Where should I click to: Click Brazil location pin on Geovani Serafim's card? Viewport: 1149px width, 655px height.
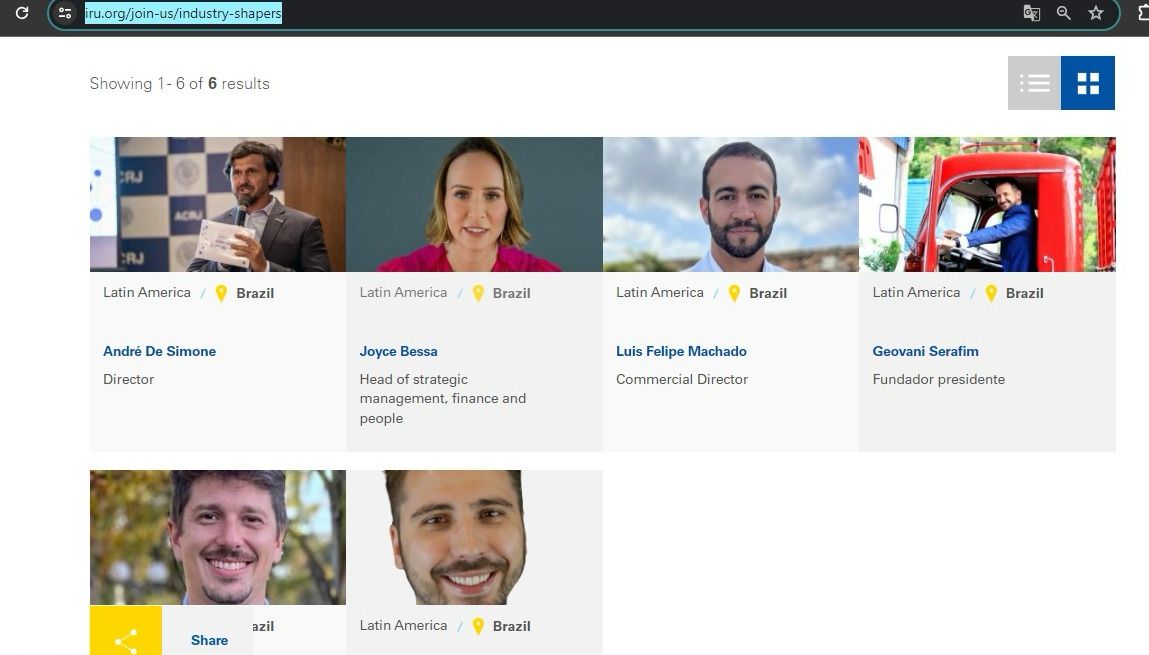[x=991, y=293]
